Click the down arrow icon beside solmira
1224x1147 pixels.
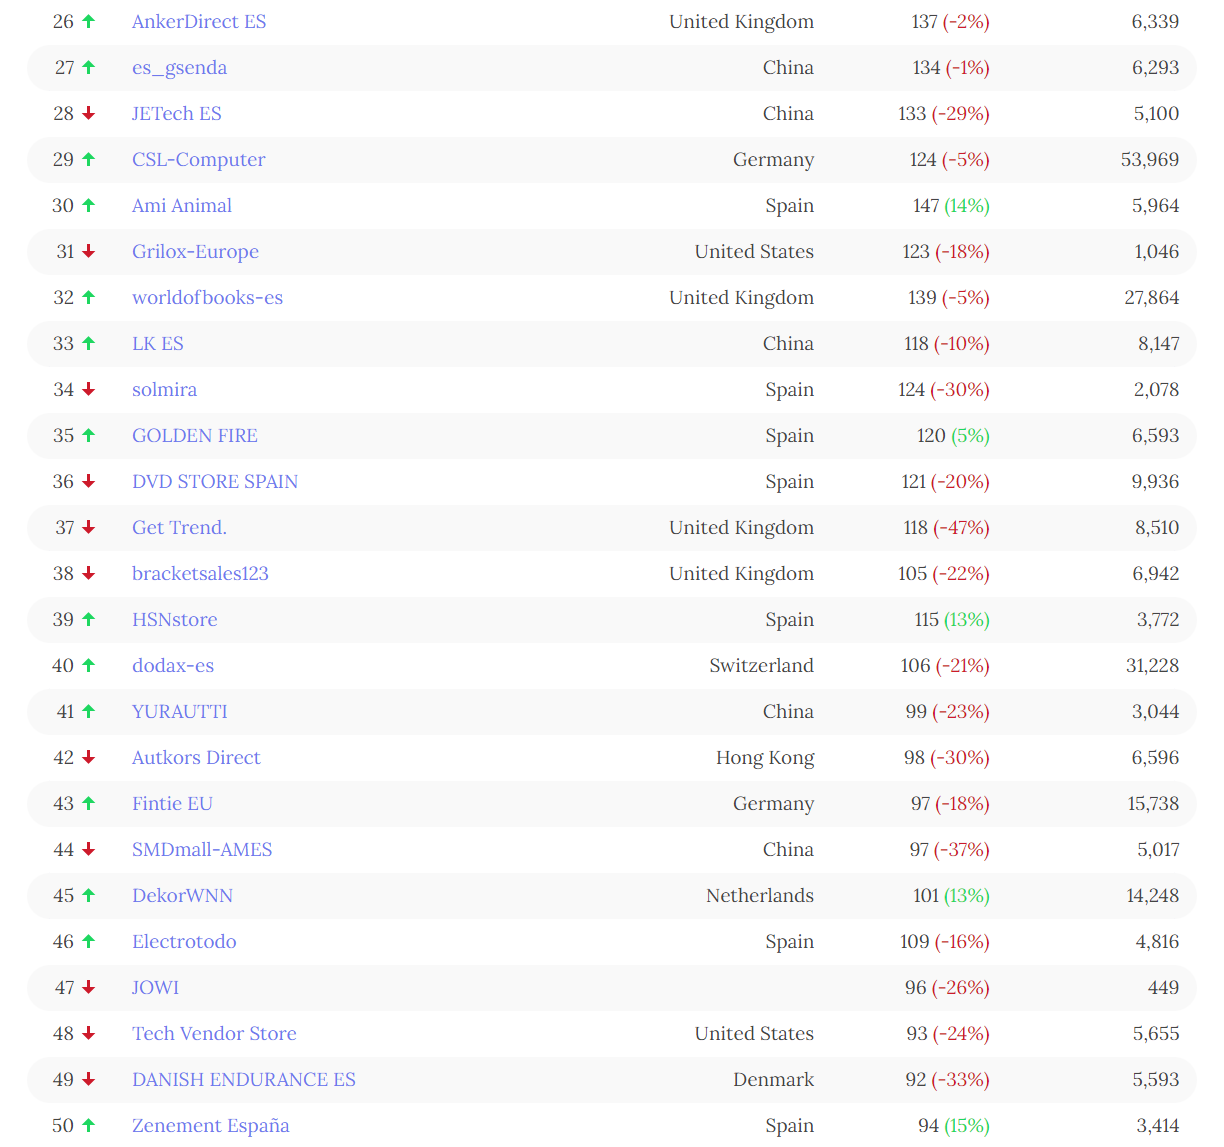click(x=88, y=390)
